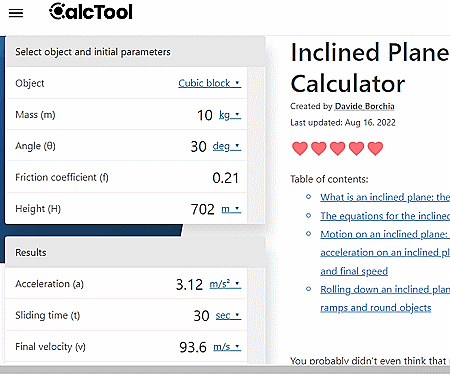Rate with the first heart icon
The width and height of the screenshot is (450, 375).
(300, 148)
